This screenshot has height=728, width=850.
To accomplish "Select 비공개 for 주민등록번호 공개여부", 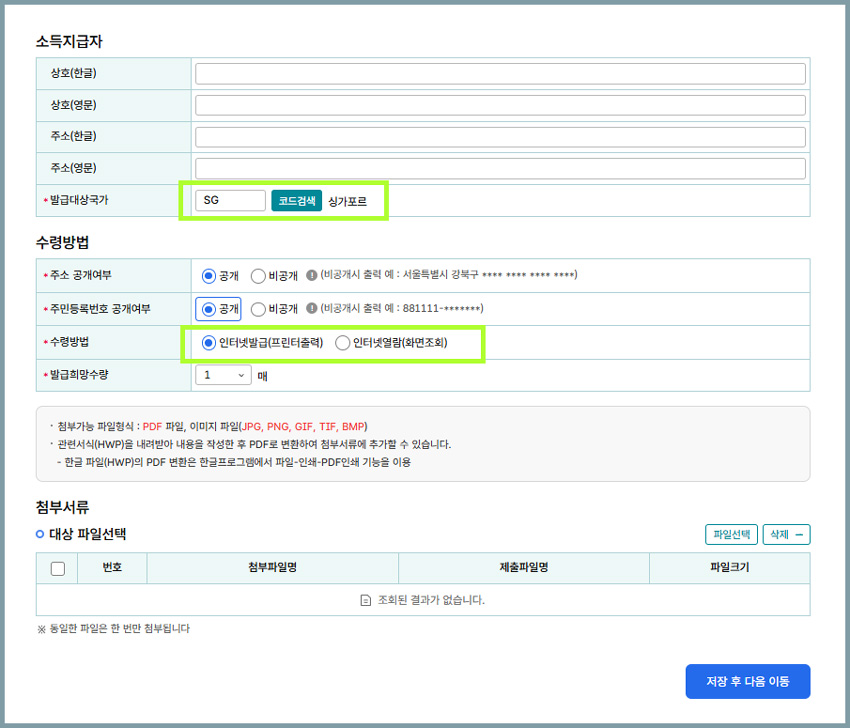I will pos(258,309).
